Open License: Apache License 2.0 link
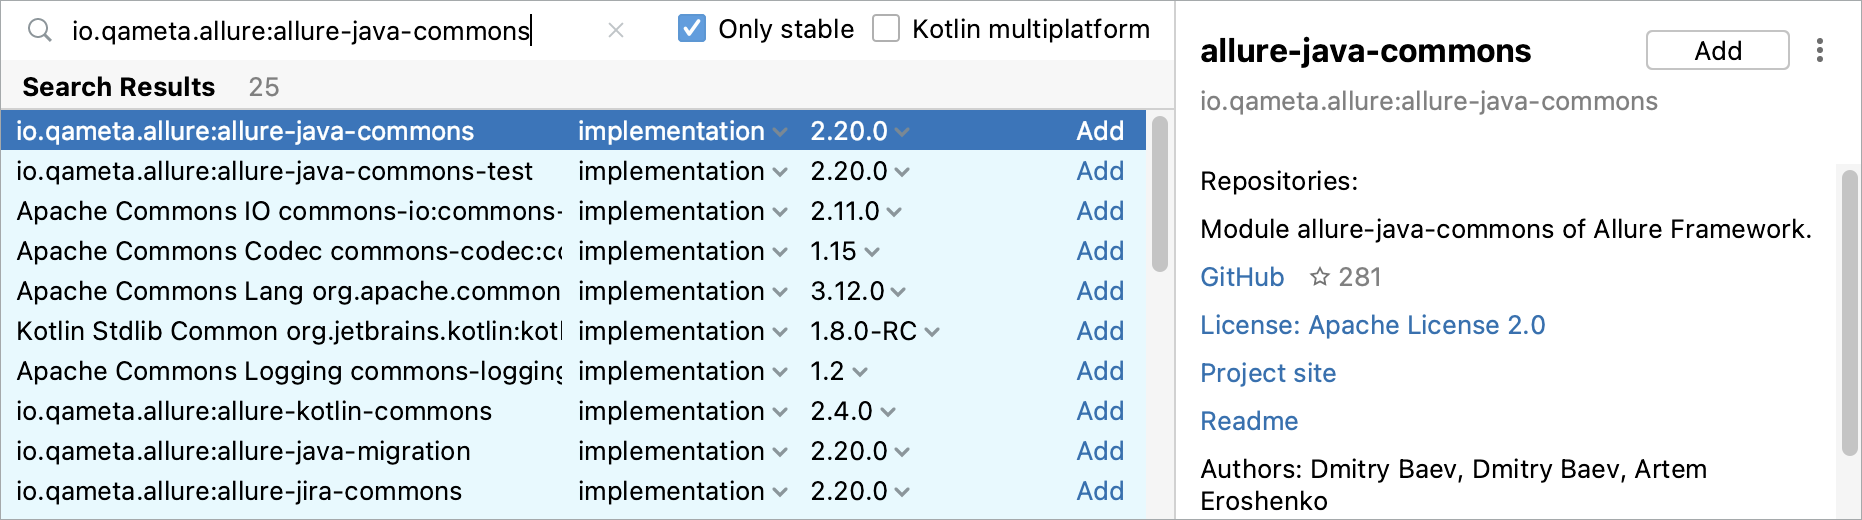 tap(1372, 325)
